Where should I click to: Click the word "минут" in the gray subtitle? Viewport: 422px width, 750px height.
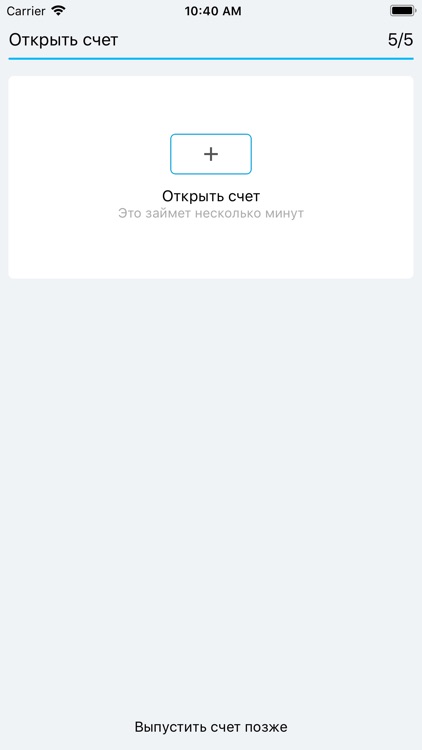click(284, 213)
